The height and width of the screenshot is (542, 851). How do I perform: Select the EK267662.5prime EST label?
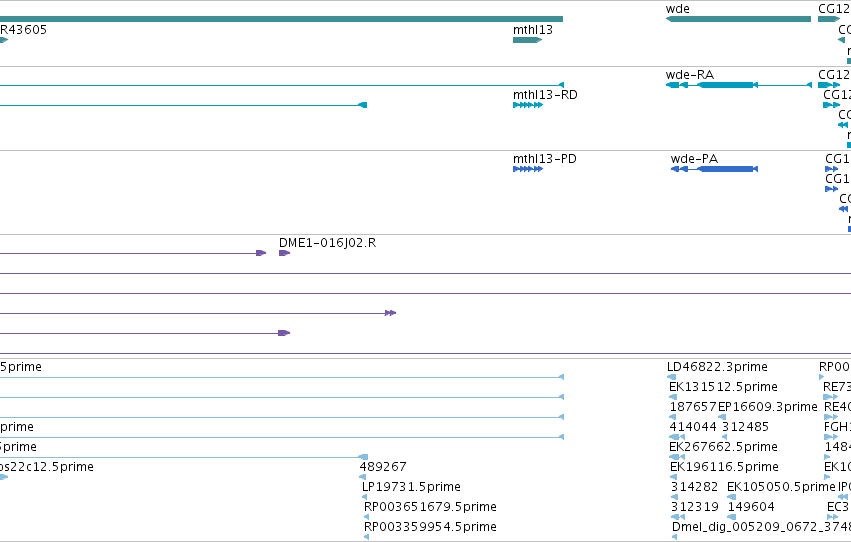[x=723, y=447]
